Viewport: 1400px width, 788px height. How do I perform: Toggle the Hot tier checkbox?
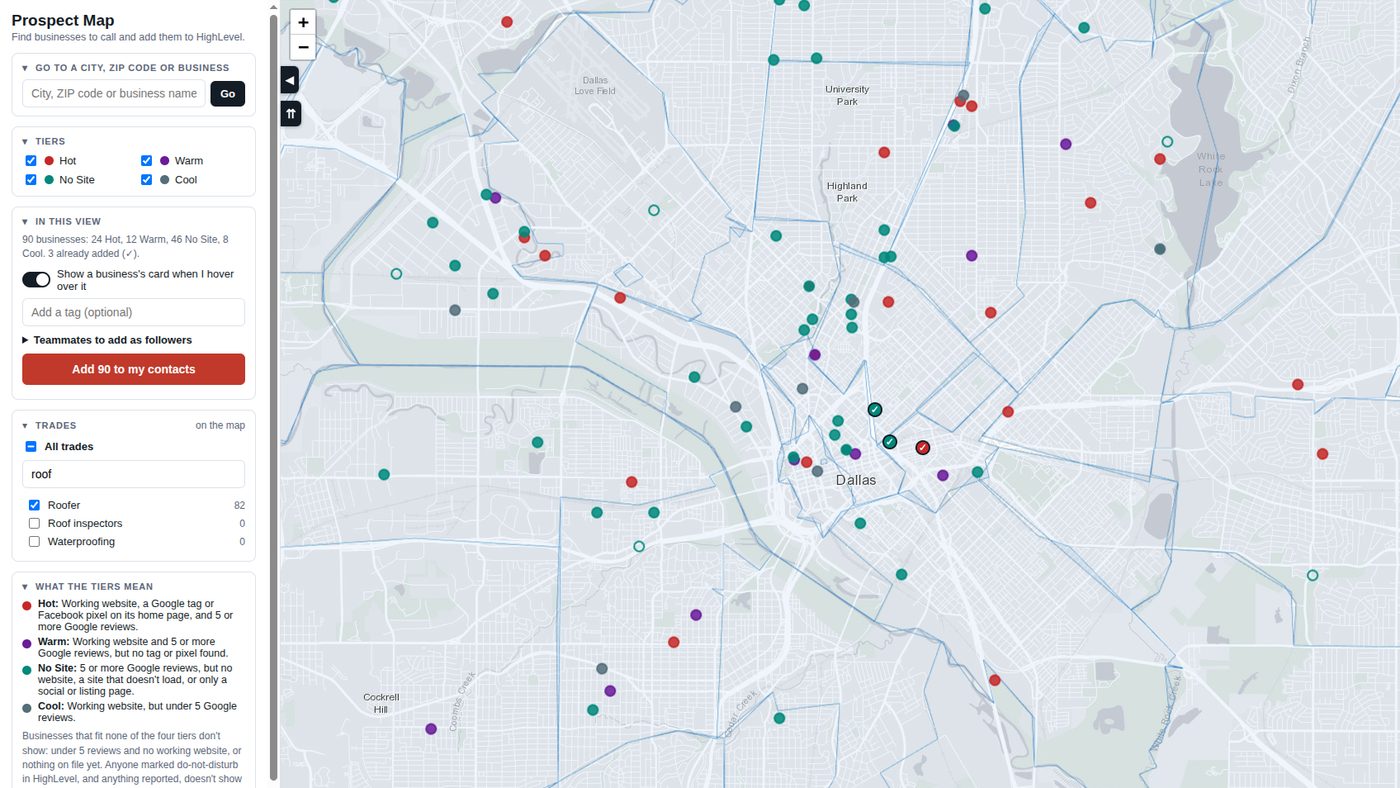coord(31,161)
